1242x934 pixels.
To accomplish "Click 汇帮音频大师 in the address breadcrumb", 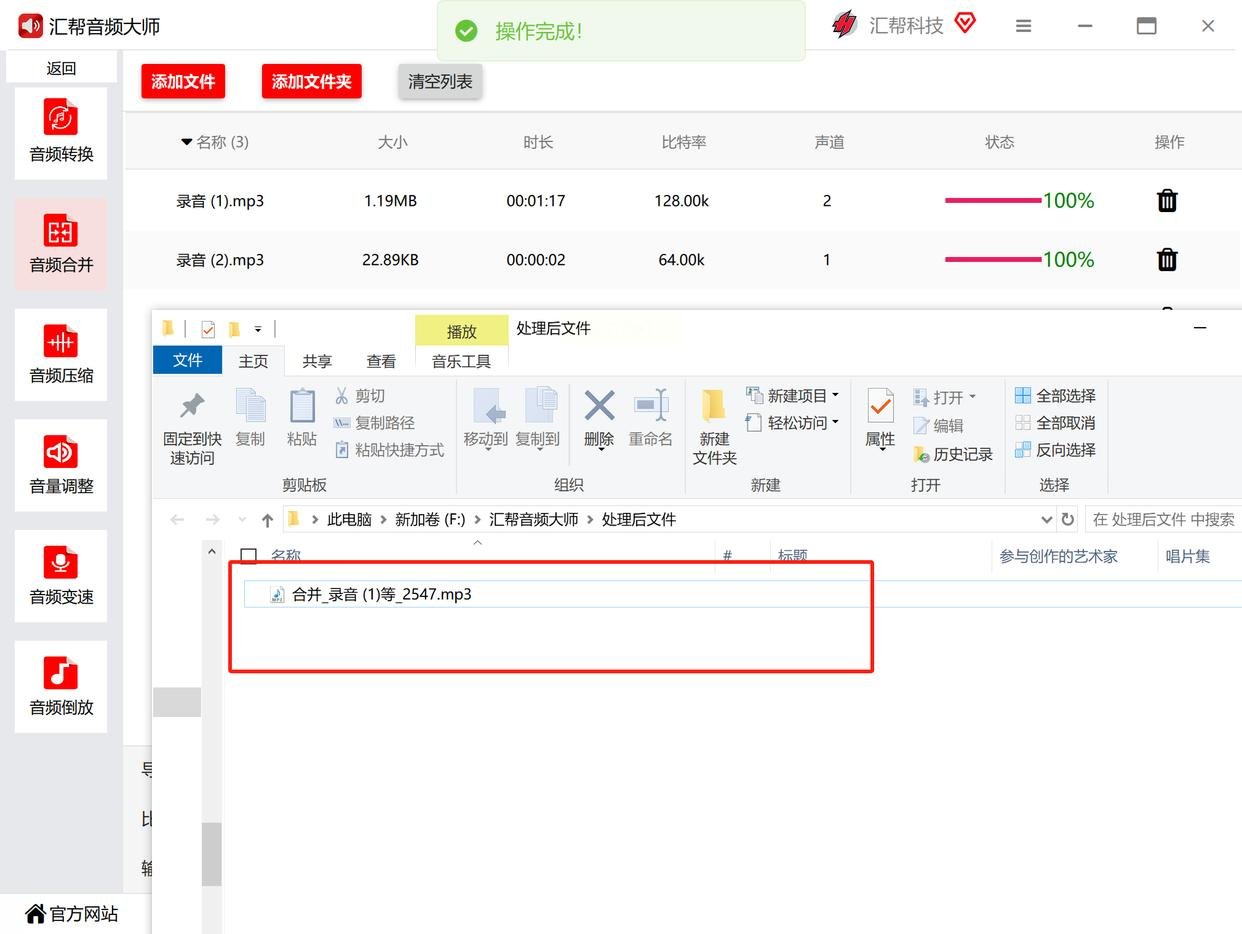I will click(534, 520).
